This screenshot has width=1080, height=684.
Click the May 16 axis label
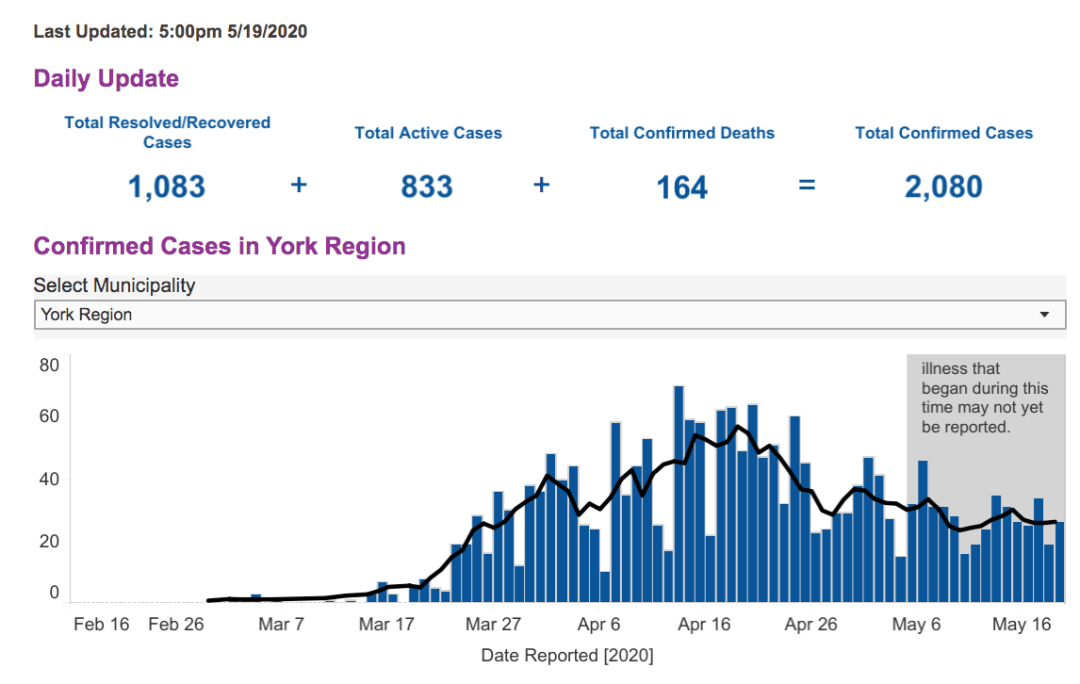[1021, 625]
